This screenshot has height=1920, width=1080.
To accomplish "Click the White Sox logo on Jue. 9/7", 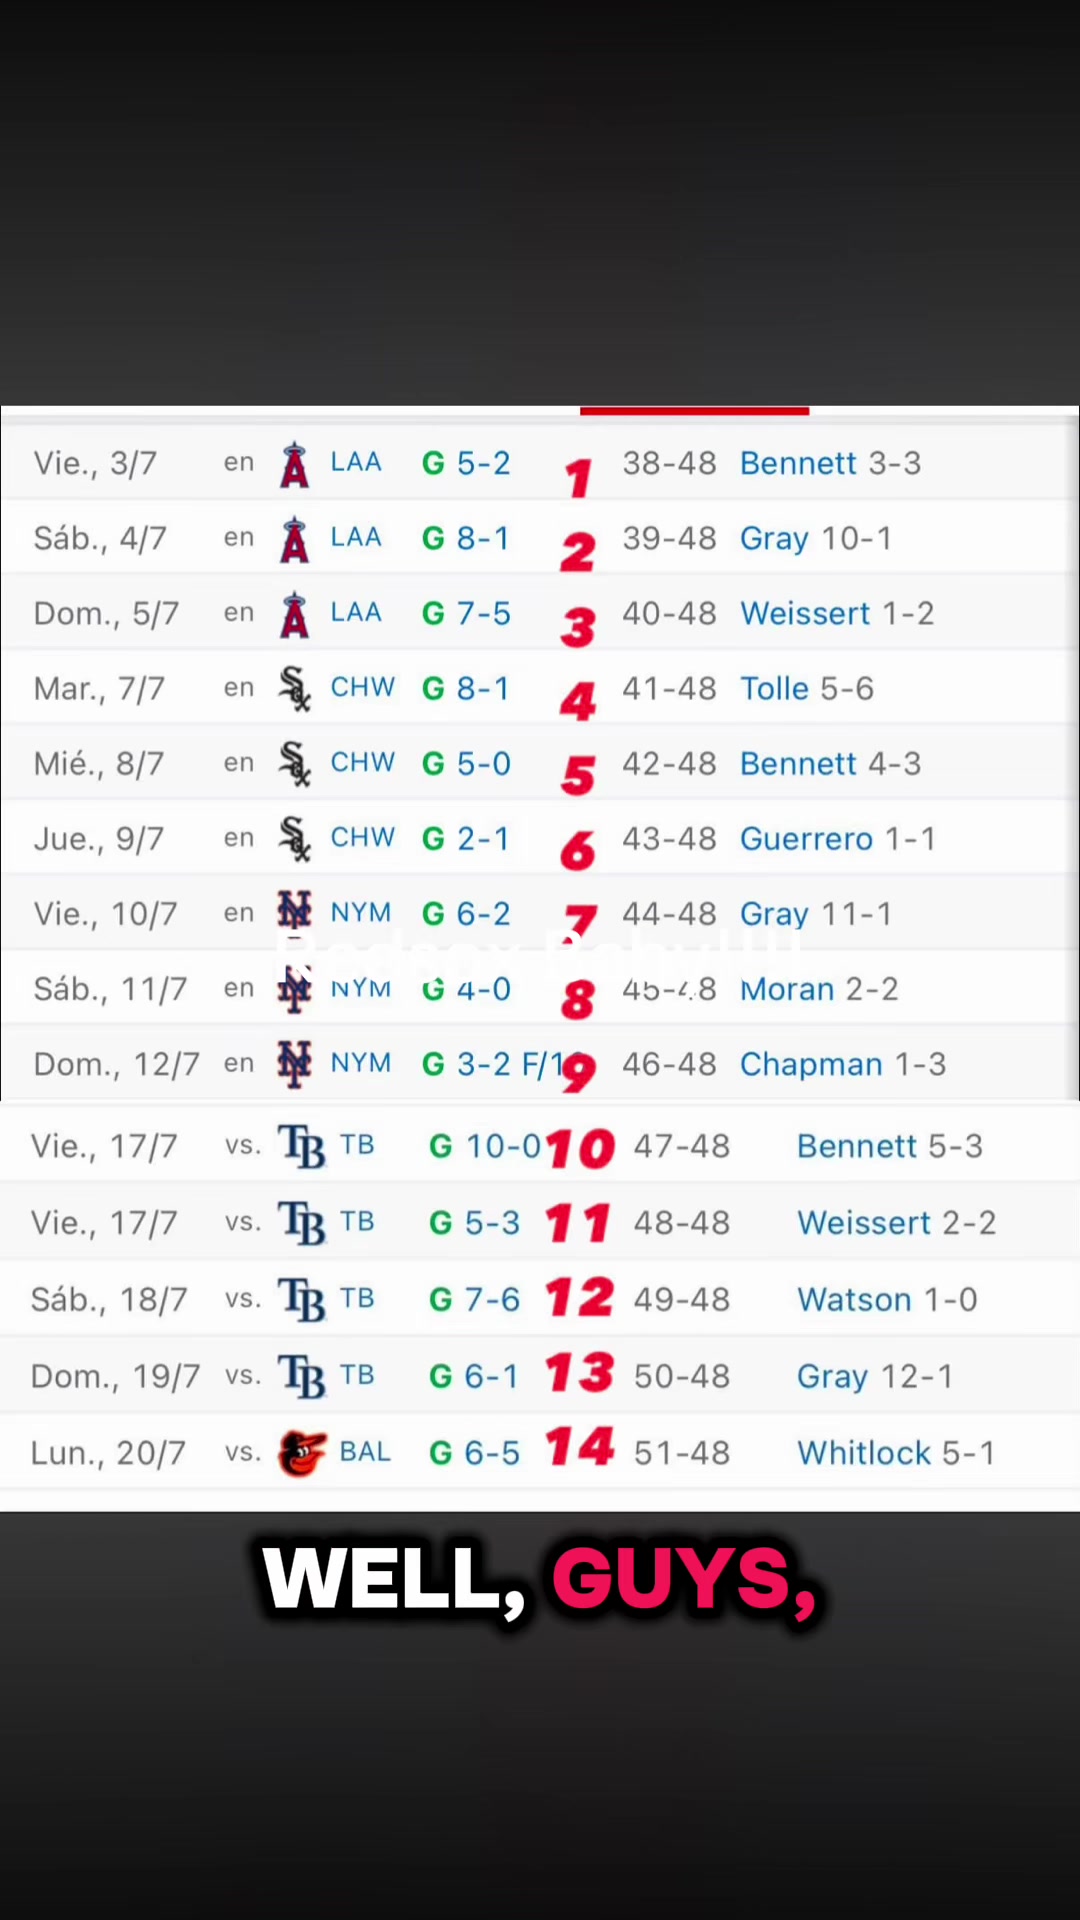I will point(295,839).
